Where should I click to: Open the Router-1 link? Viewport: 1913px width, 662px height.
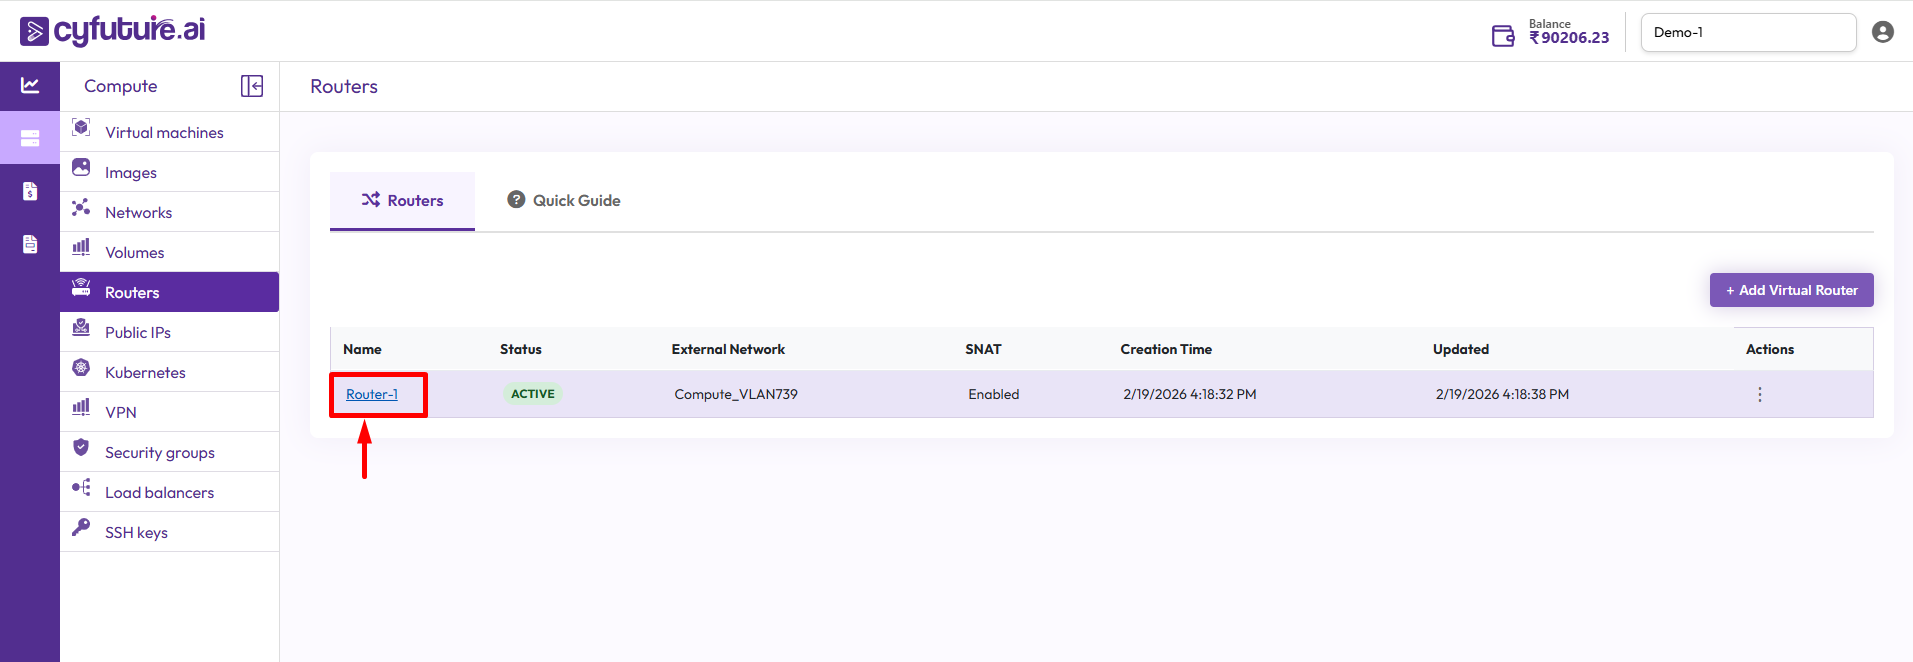(372, 394)
